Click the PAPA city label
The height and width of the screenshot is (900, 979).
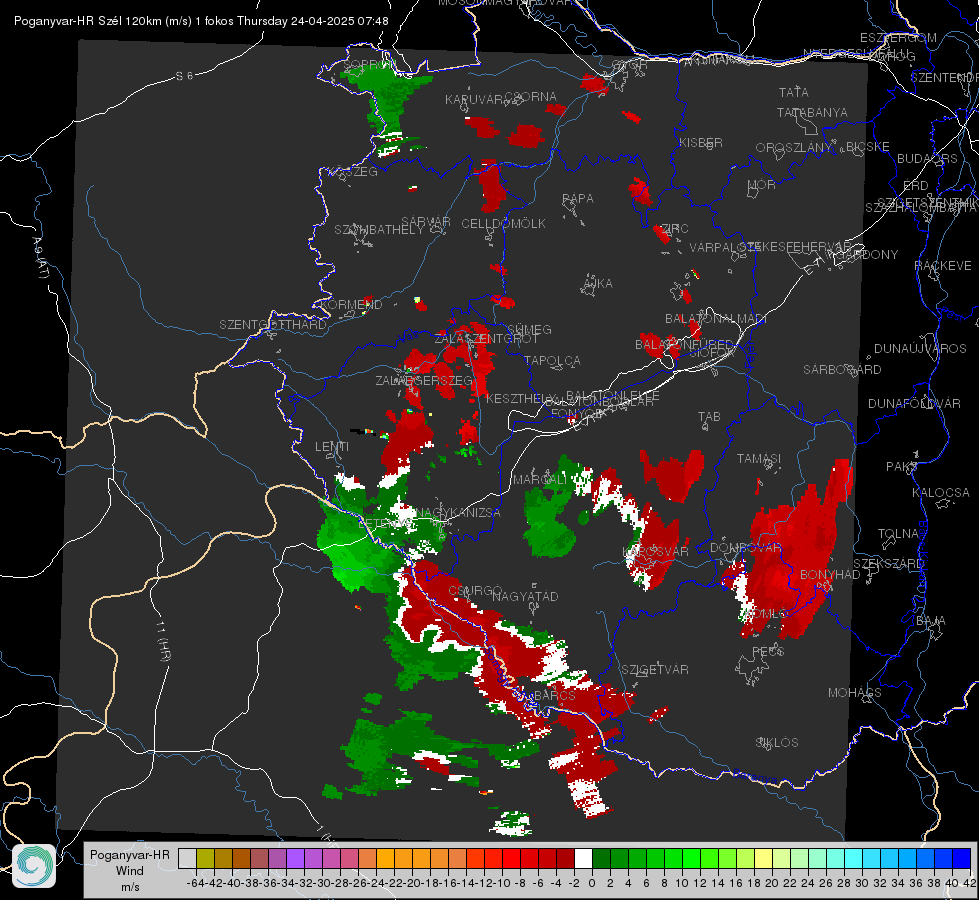click(x=578, y=198)
